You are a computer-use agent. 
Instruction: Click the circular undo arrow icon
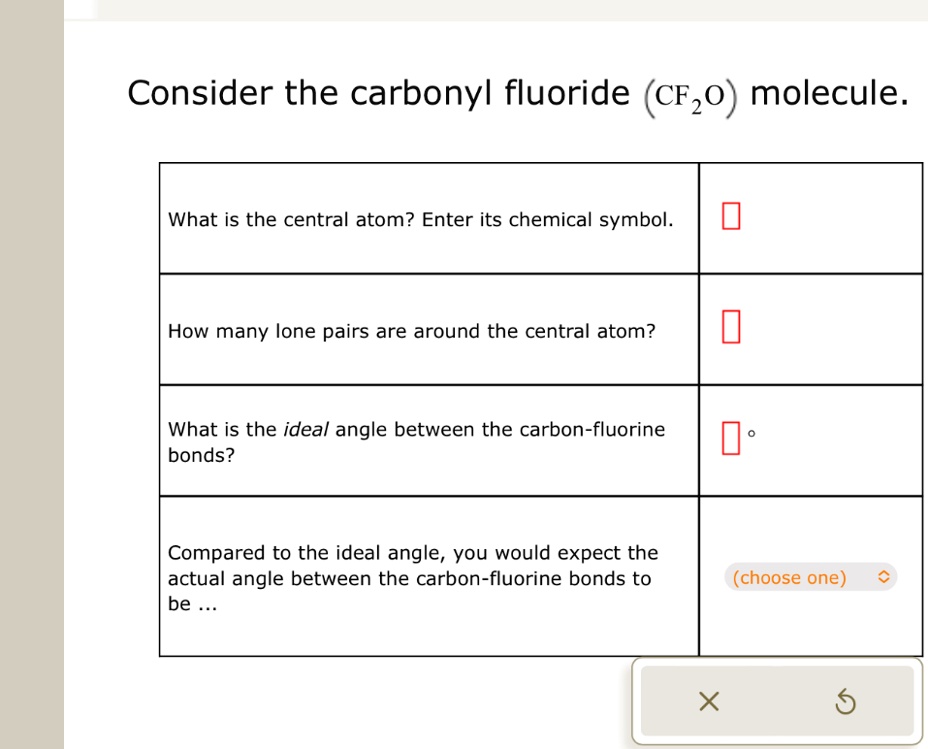[846, 703]
